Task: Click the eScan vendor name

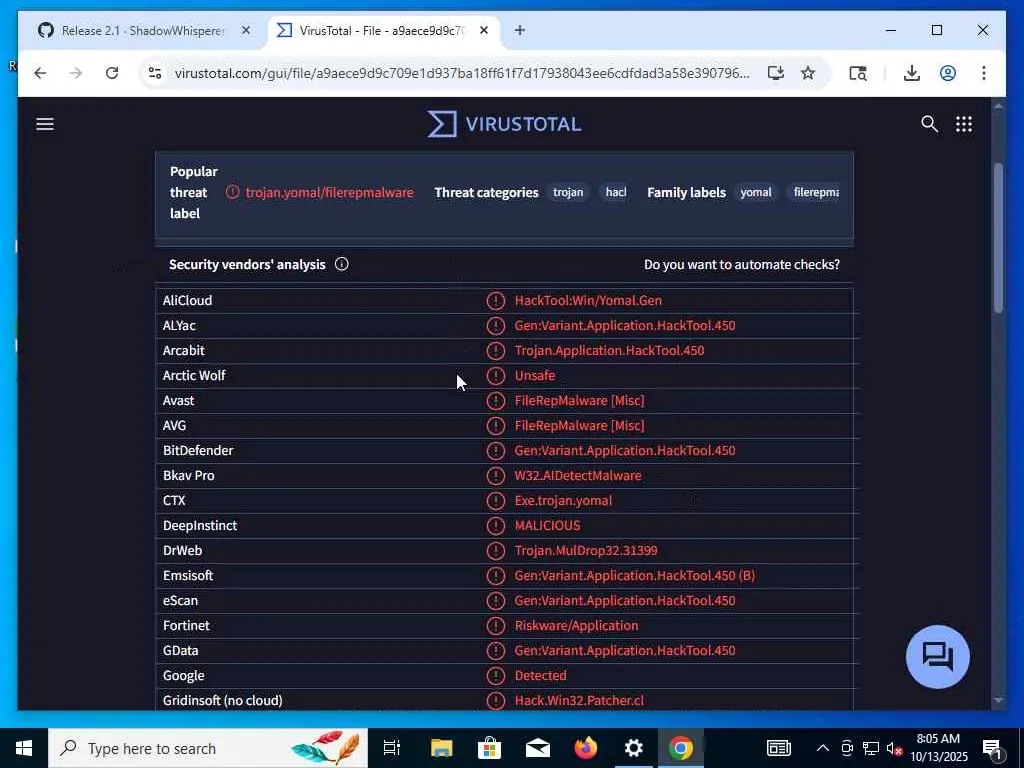Action: click(x=180, y=601)
